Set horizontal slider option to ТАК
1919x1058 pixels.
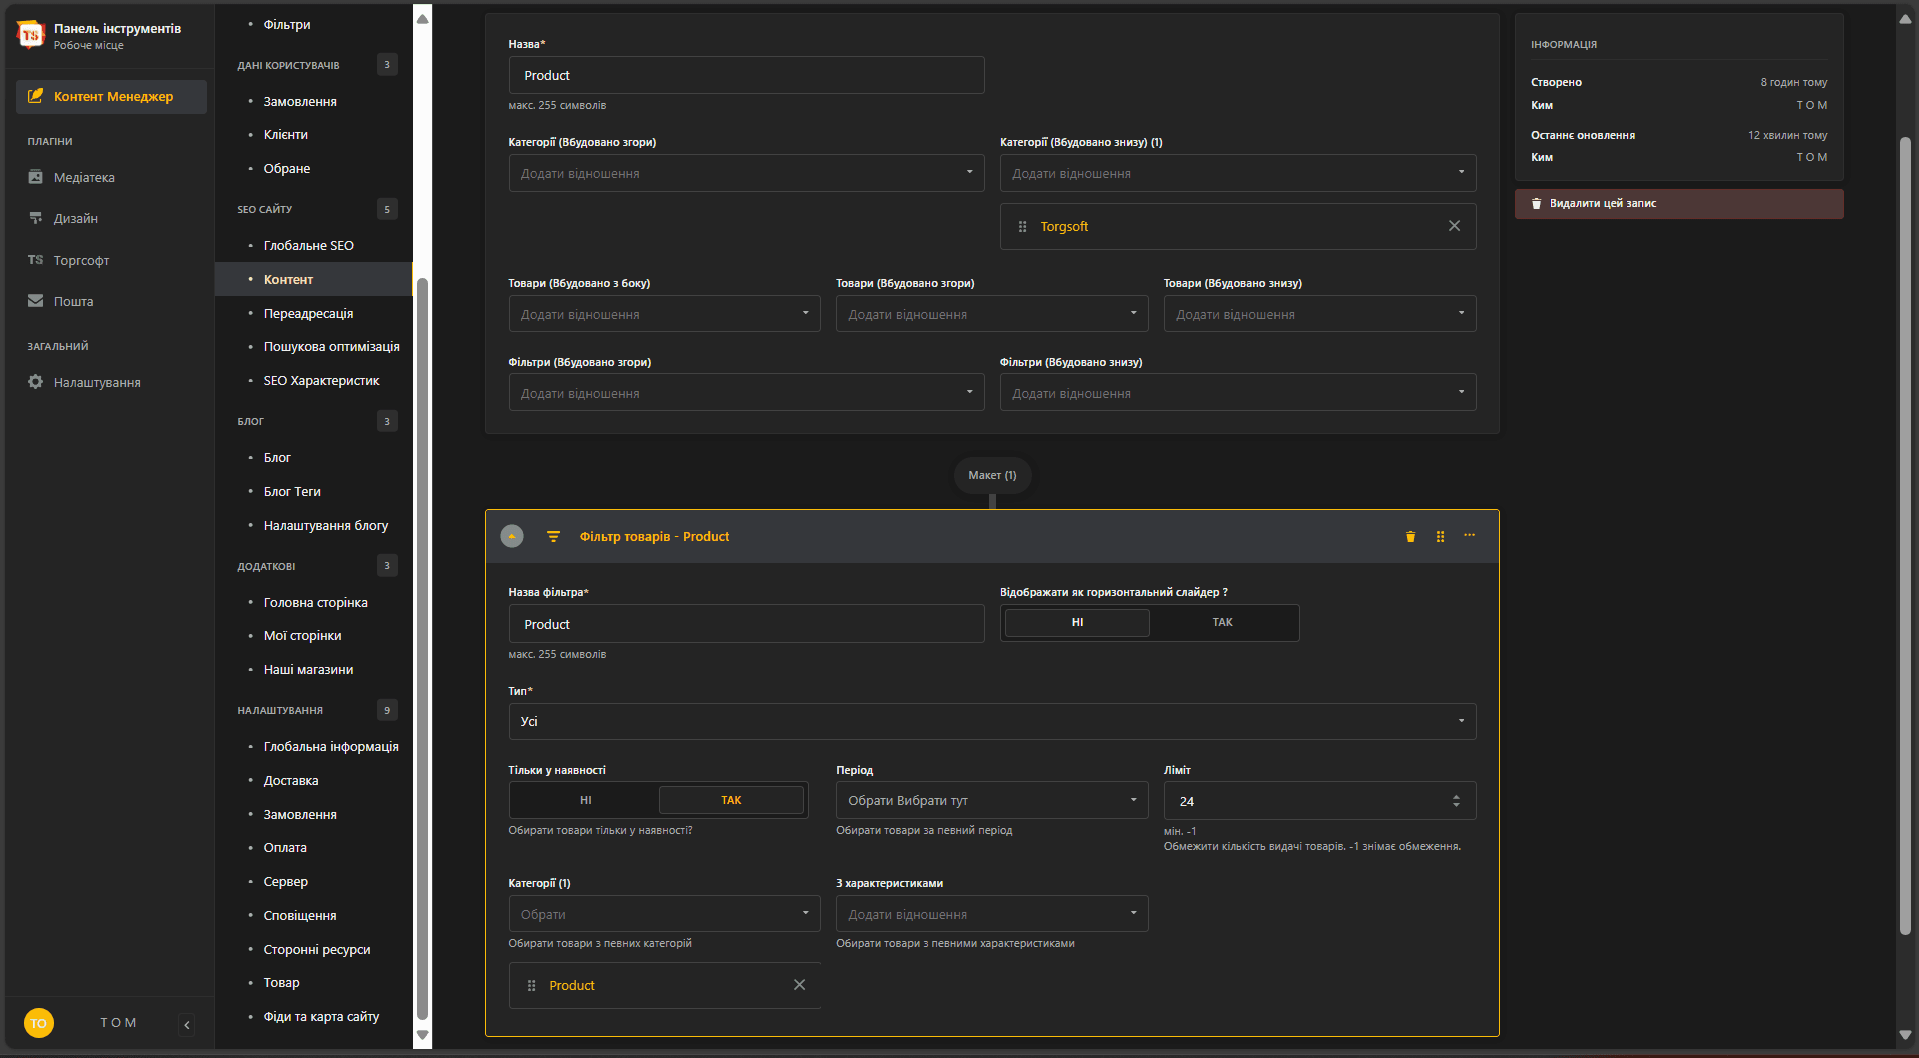[x=1223, y=622]
